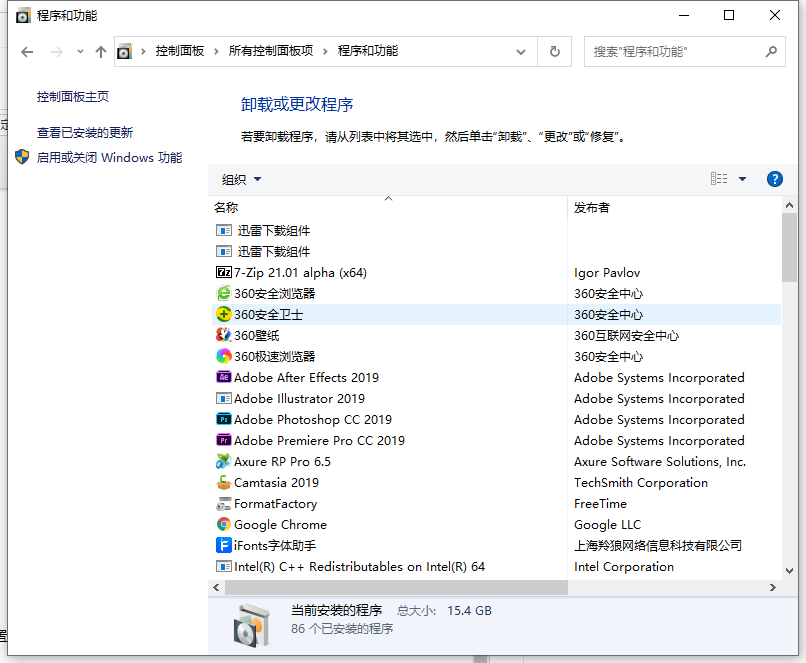Select the 360互联网安全中心 publisher cell
The height and width of the screenshot is (663, 806).
coord(626,336)
